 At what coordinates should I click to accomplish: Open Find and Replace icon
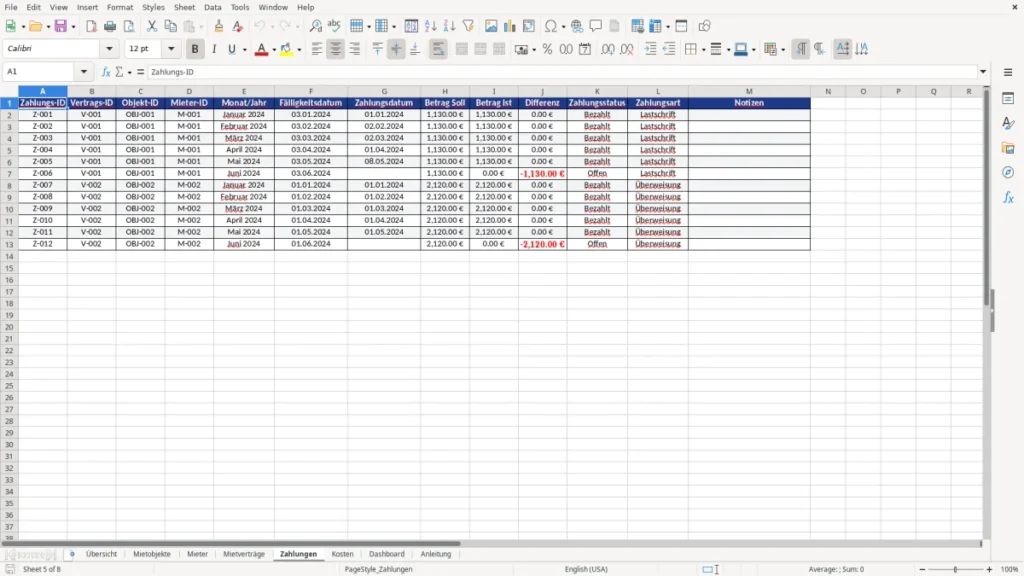pos(315,26)
